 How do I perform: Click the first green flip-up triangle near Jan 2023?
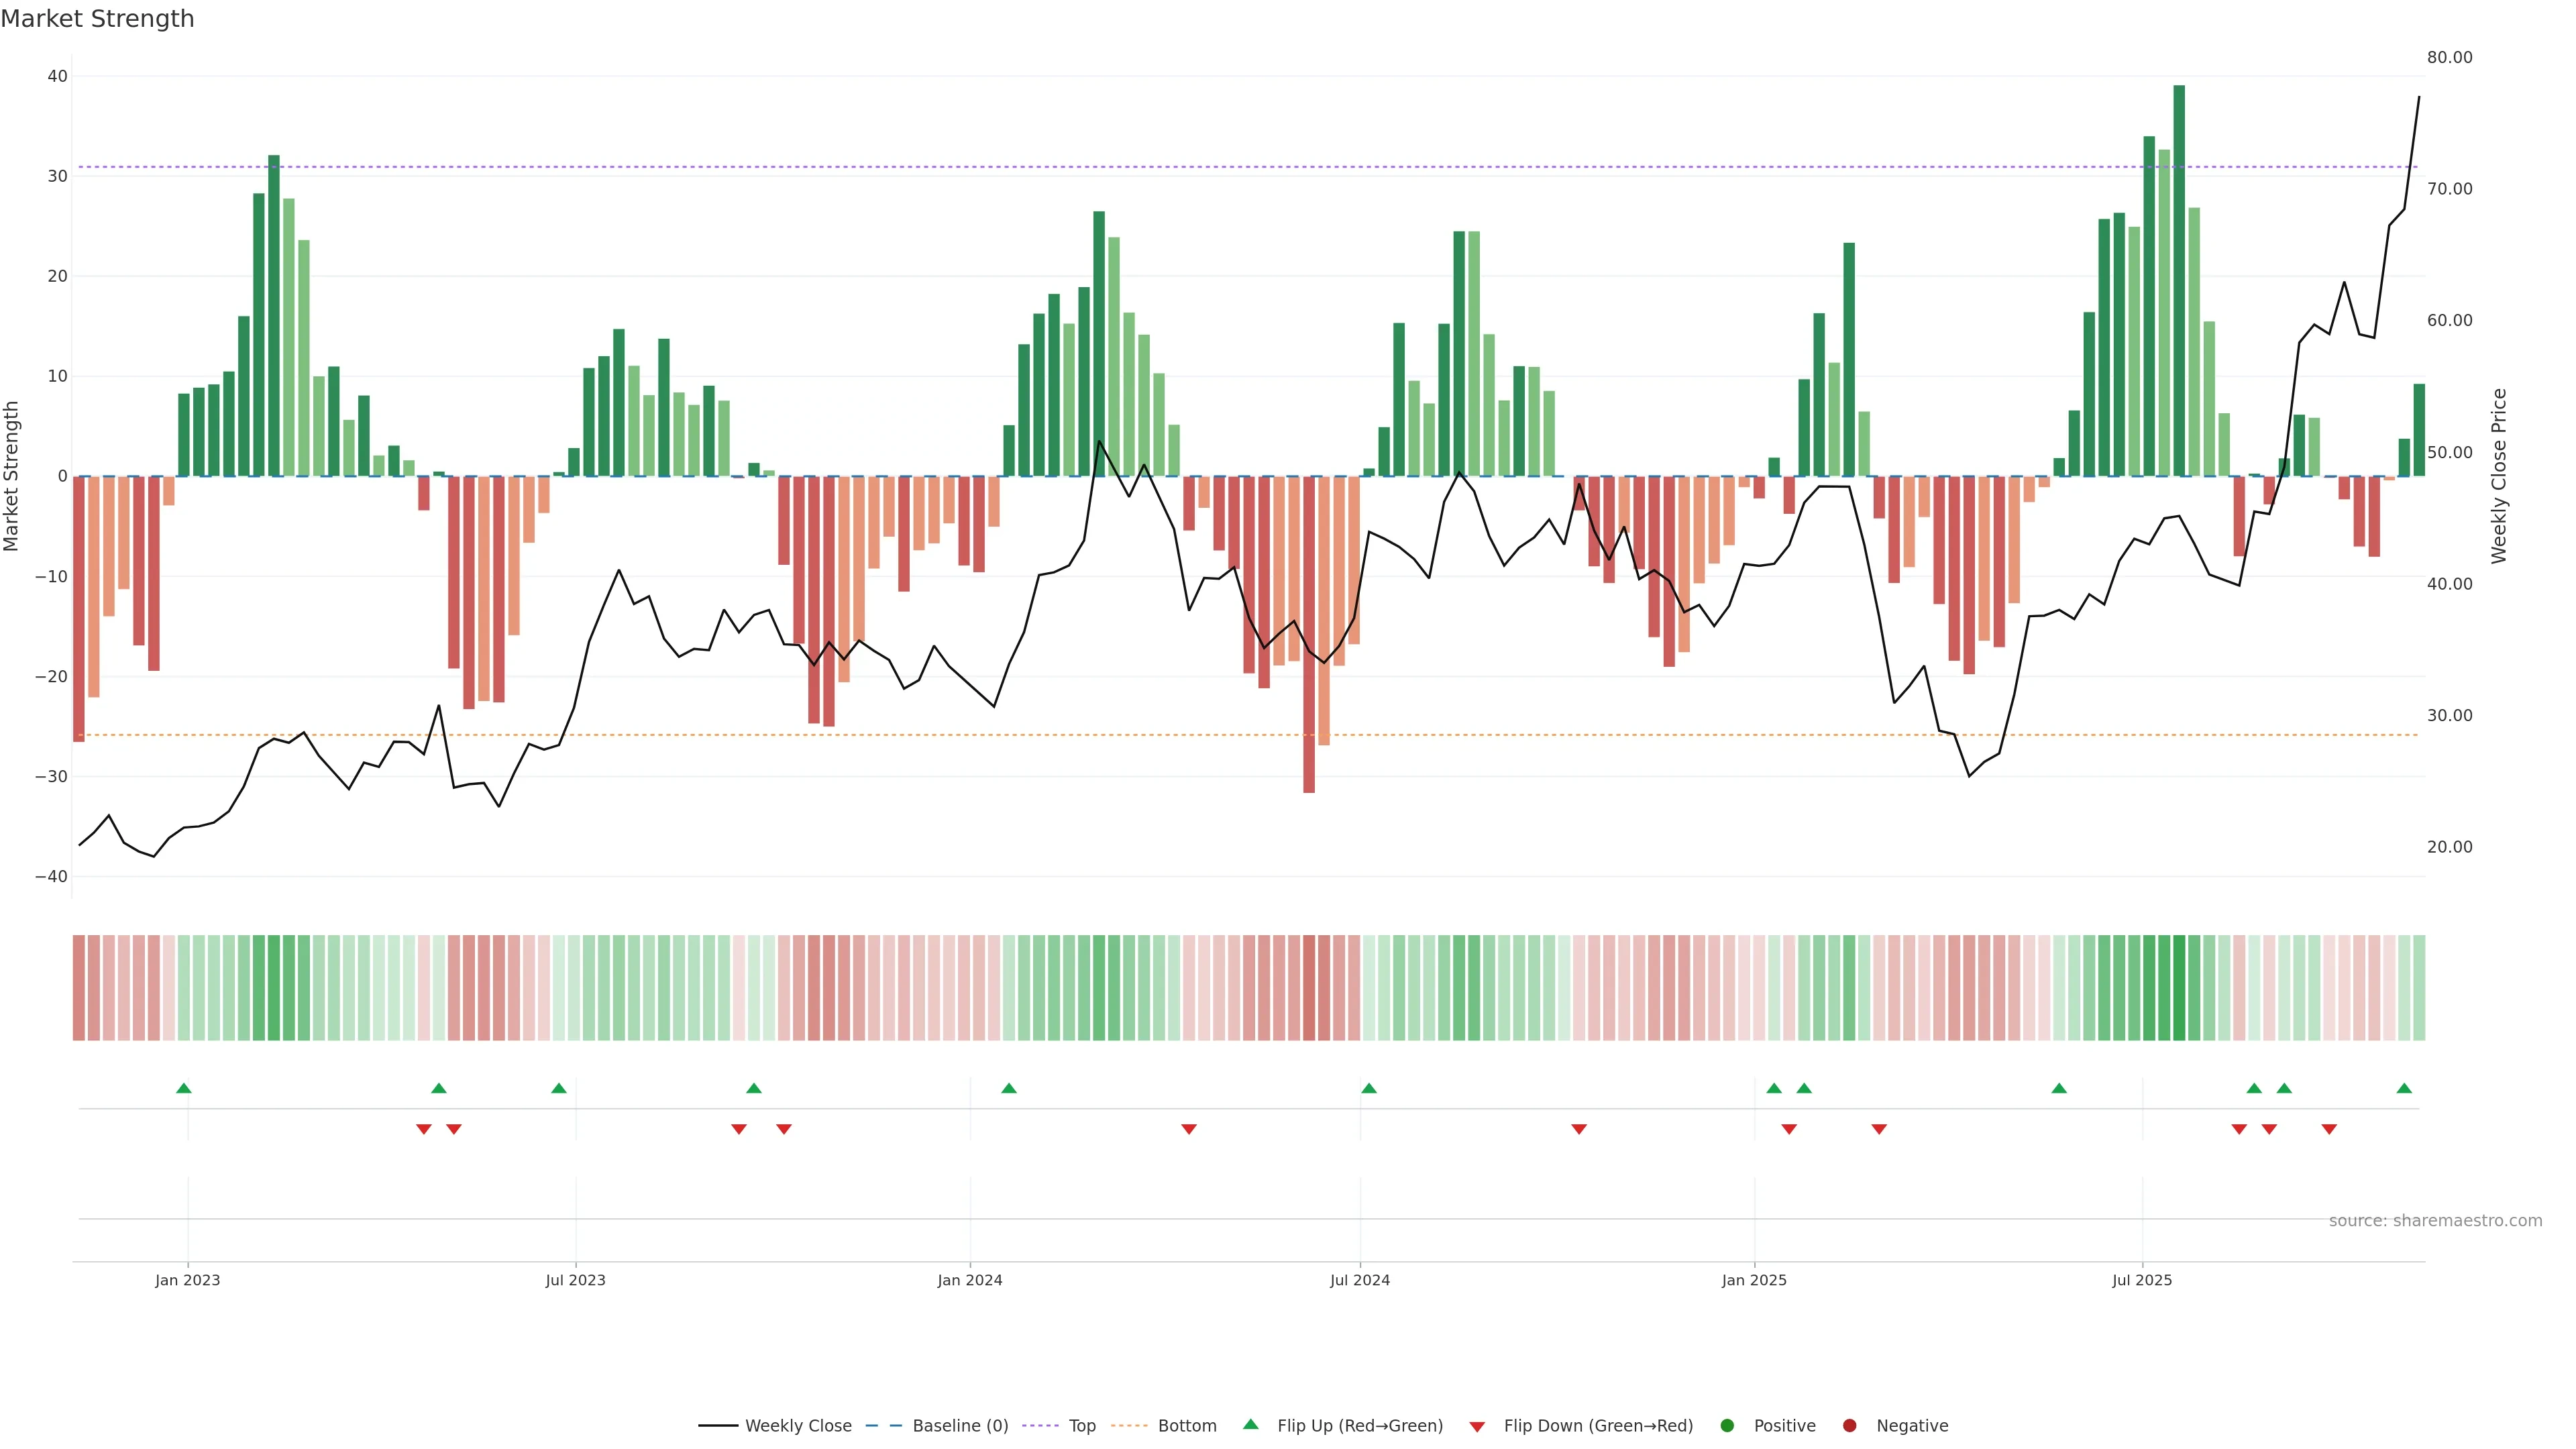(184, 1088)
